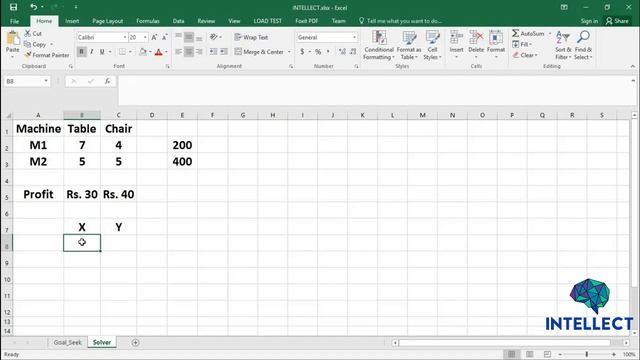The width and height of the screenshot is (640, 360).
Task: Click the Delete cells icon
Action: point(476,38)
